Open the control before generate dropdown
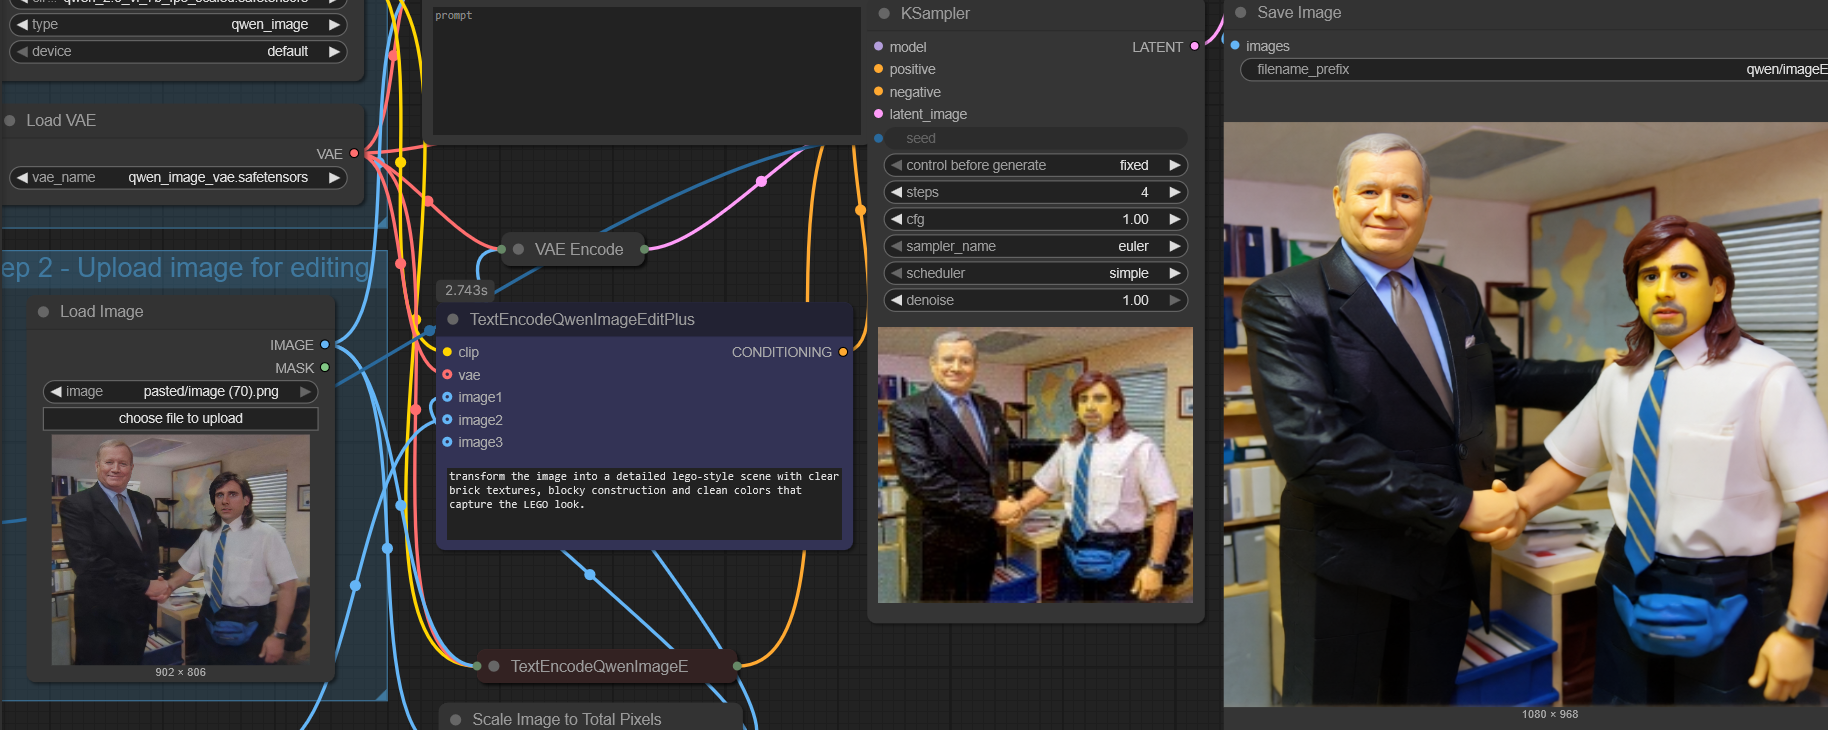The width and height of the screenshot is (1828, 730). (1036, 165)
